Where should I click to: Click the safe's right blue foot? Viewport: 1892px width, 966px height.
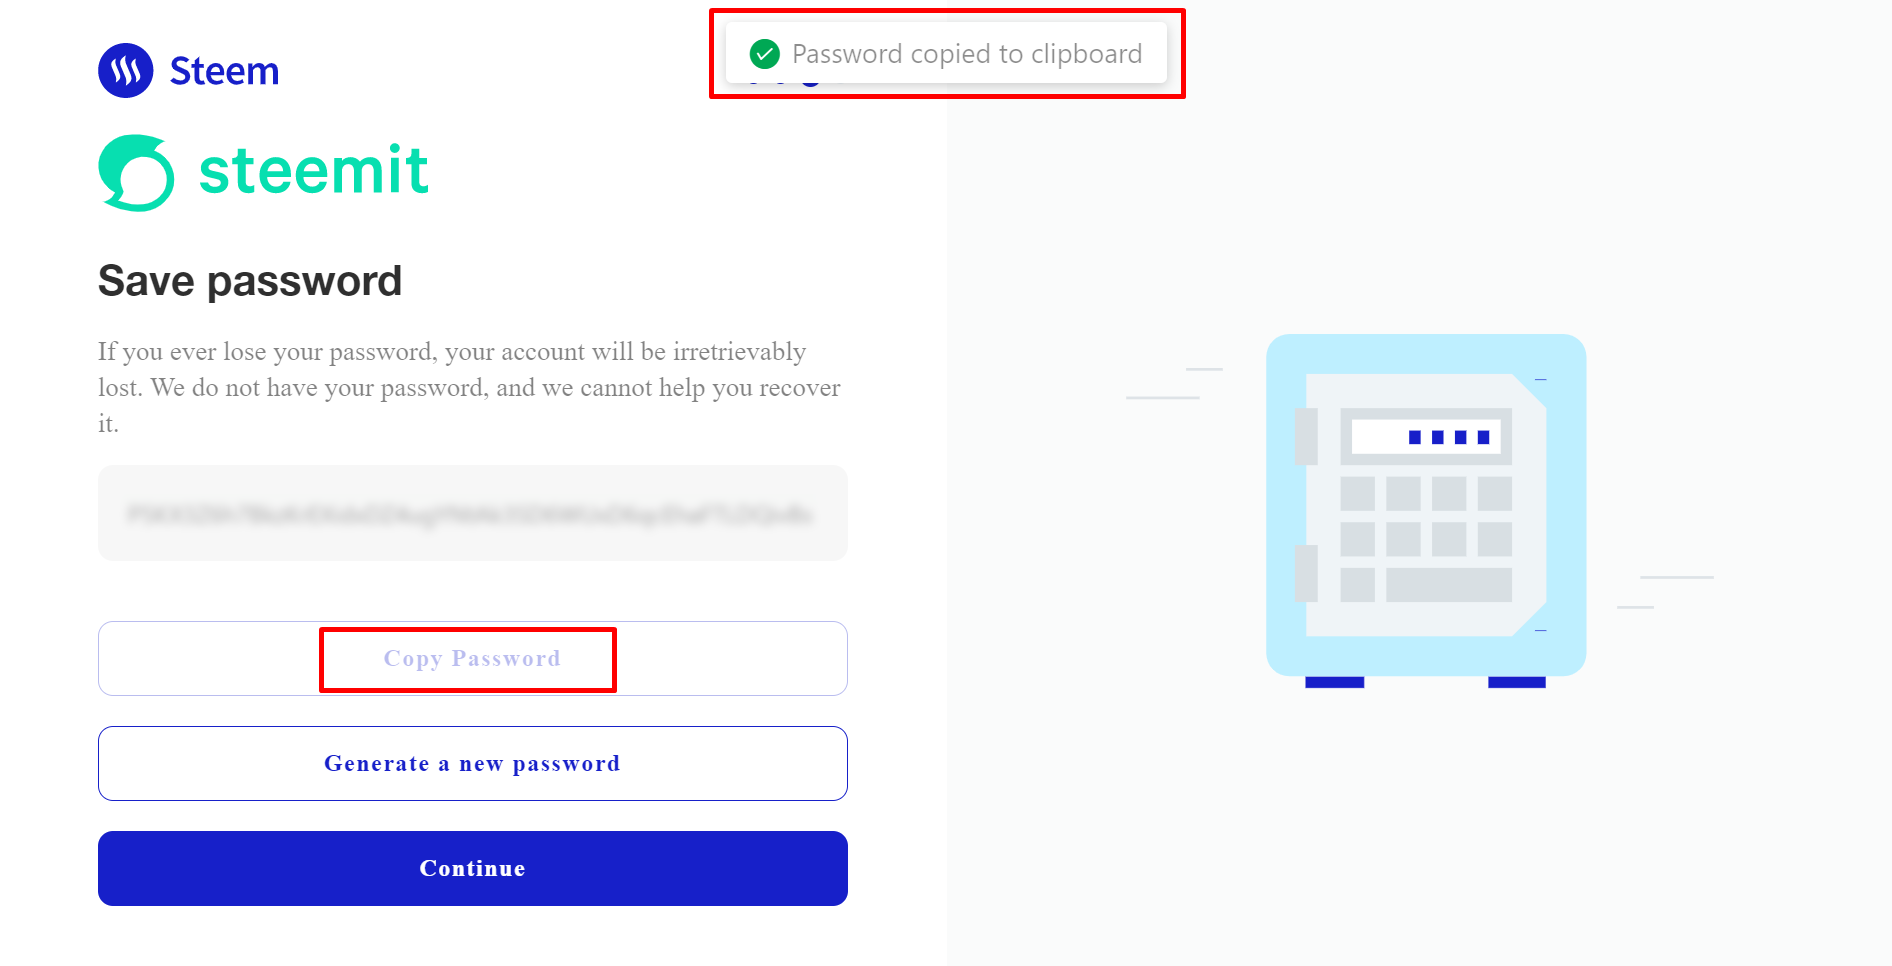coord(1517,682)
